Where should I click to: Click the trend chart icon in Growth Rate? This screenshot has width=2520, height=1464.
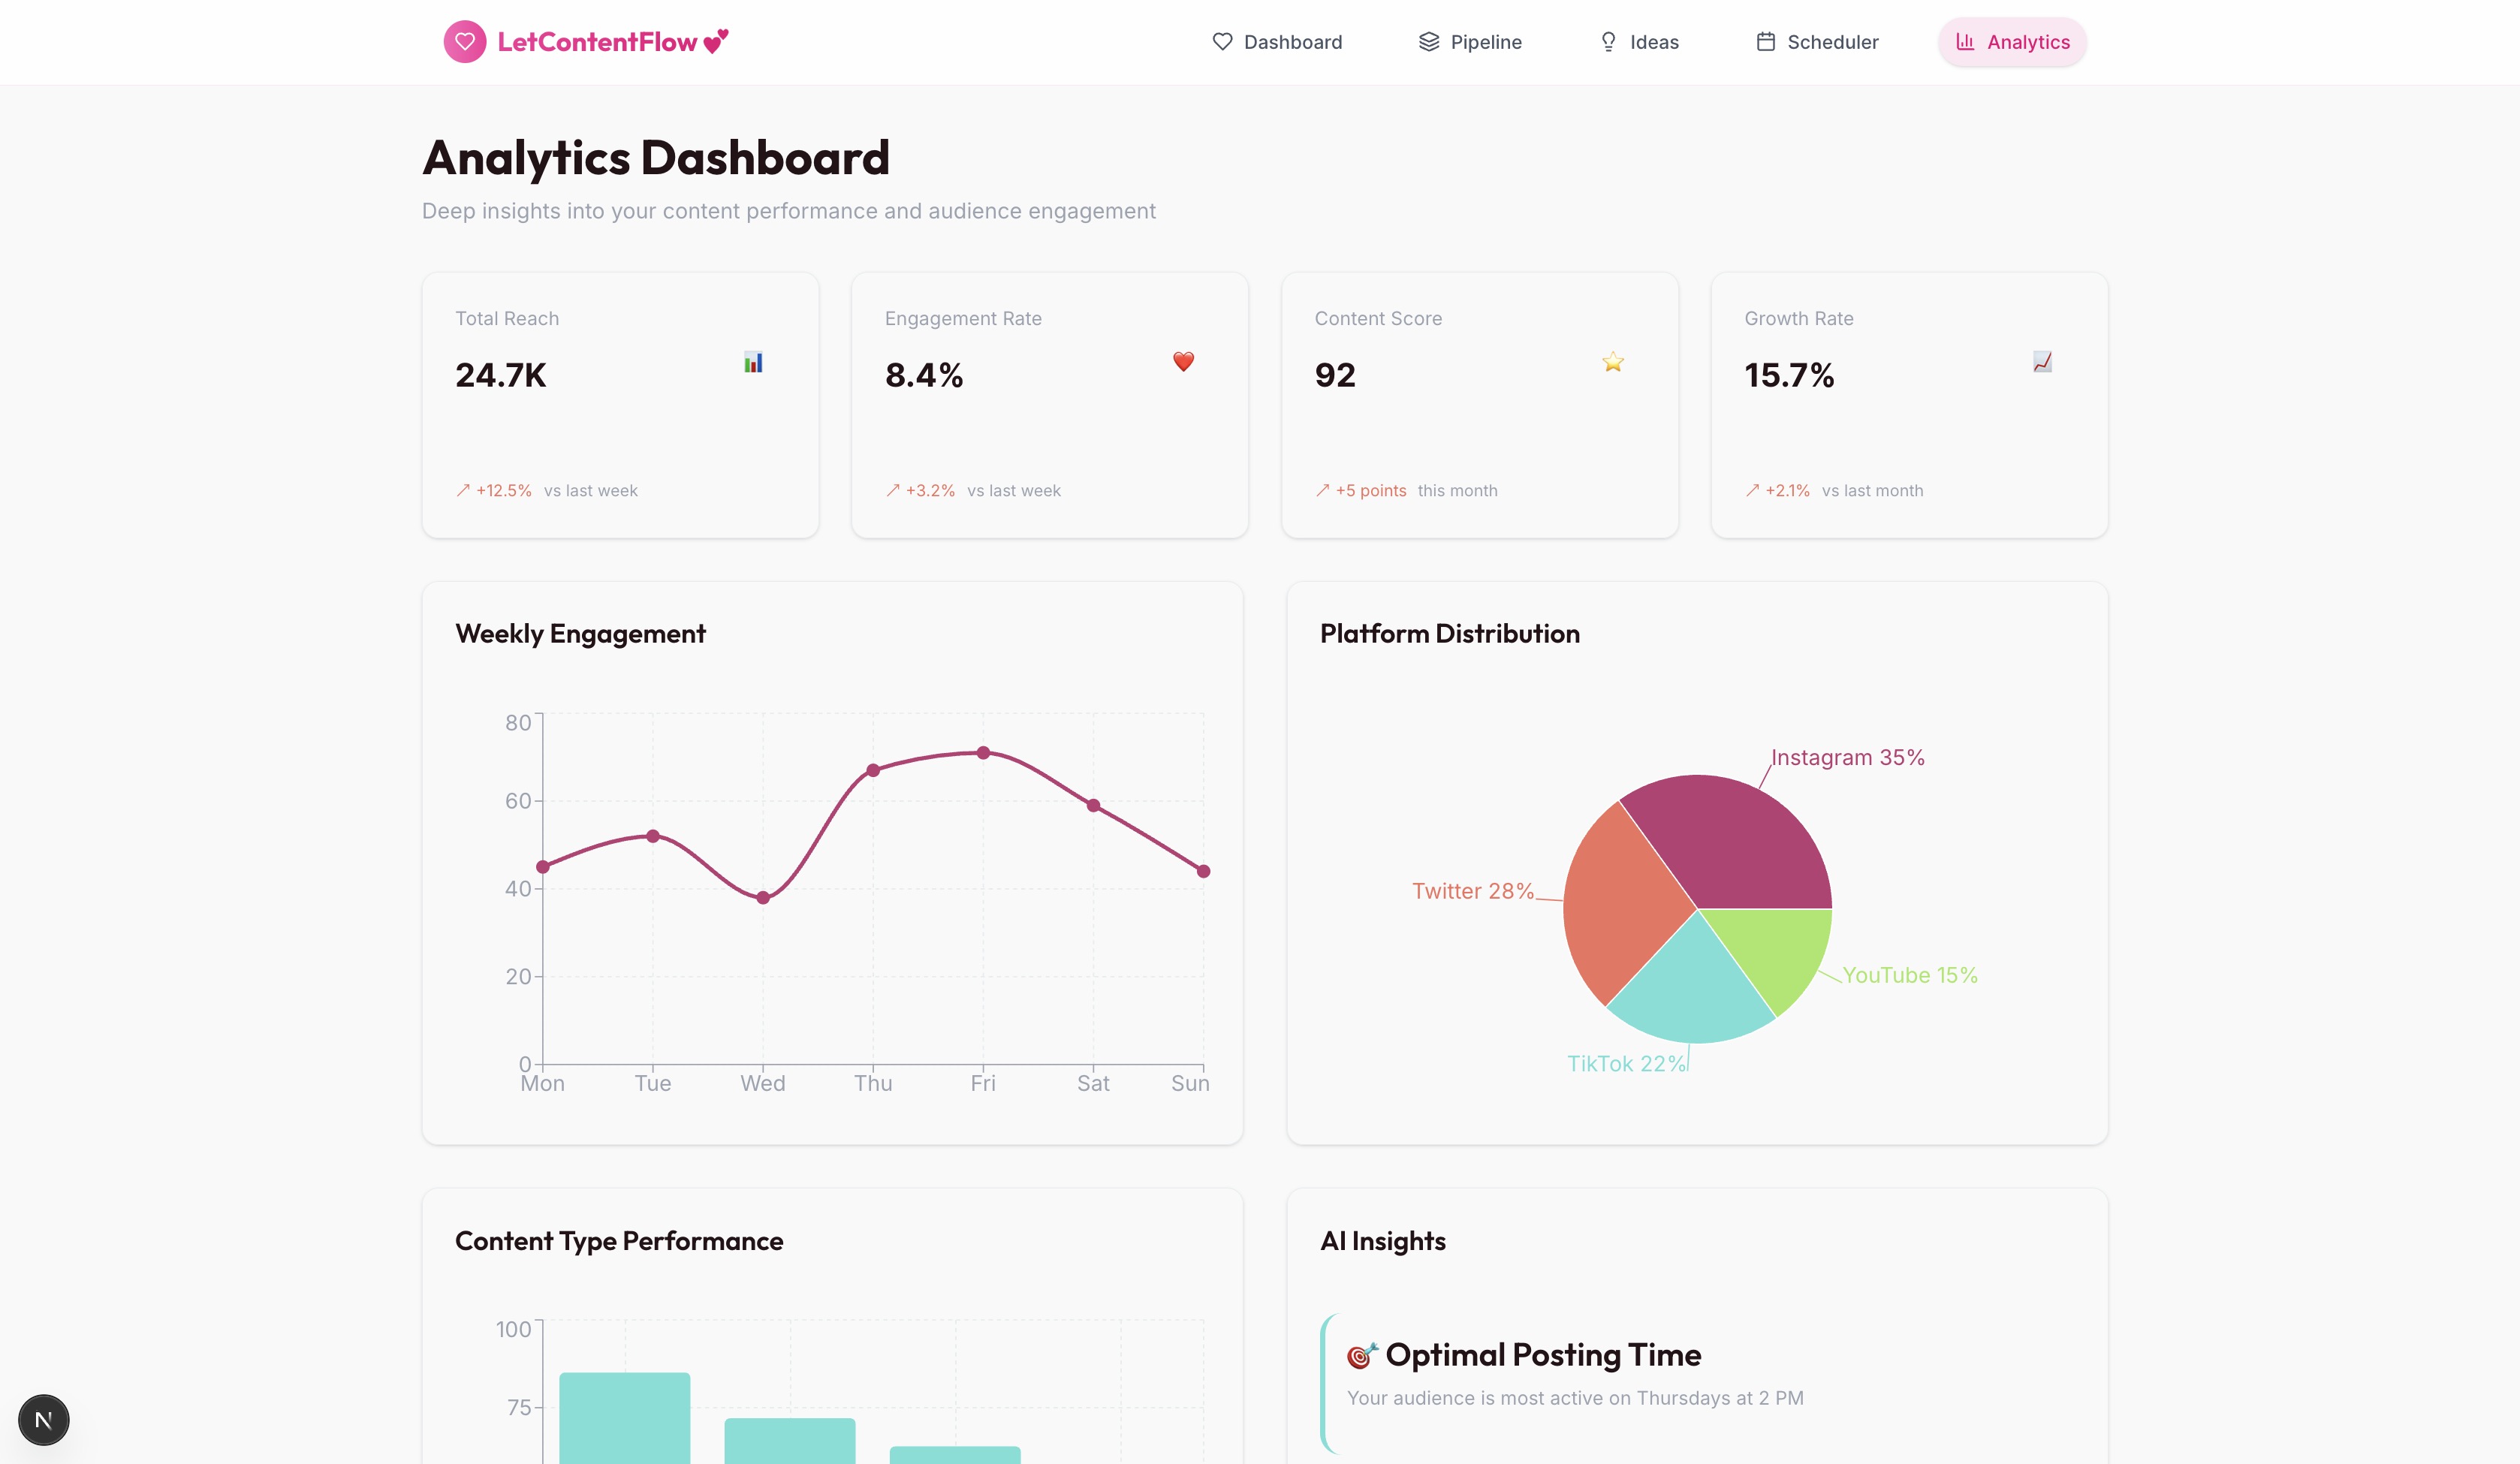(2042, 362)
